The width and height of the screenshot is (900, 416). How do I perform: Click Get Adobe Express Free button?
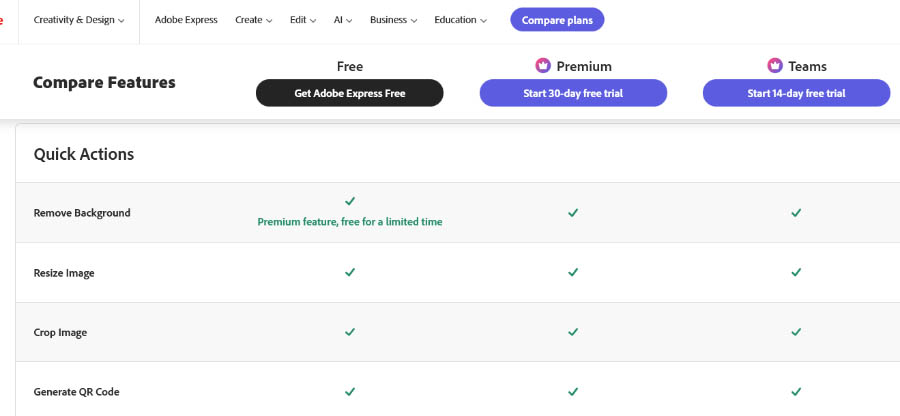click(x=350, y=93)
